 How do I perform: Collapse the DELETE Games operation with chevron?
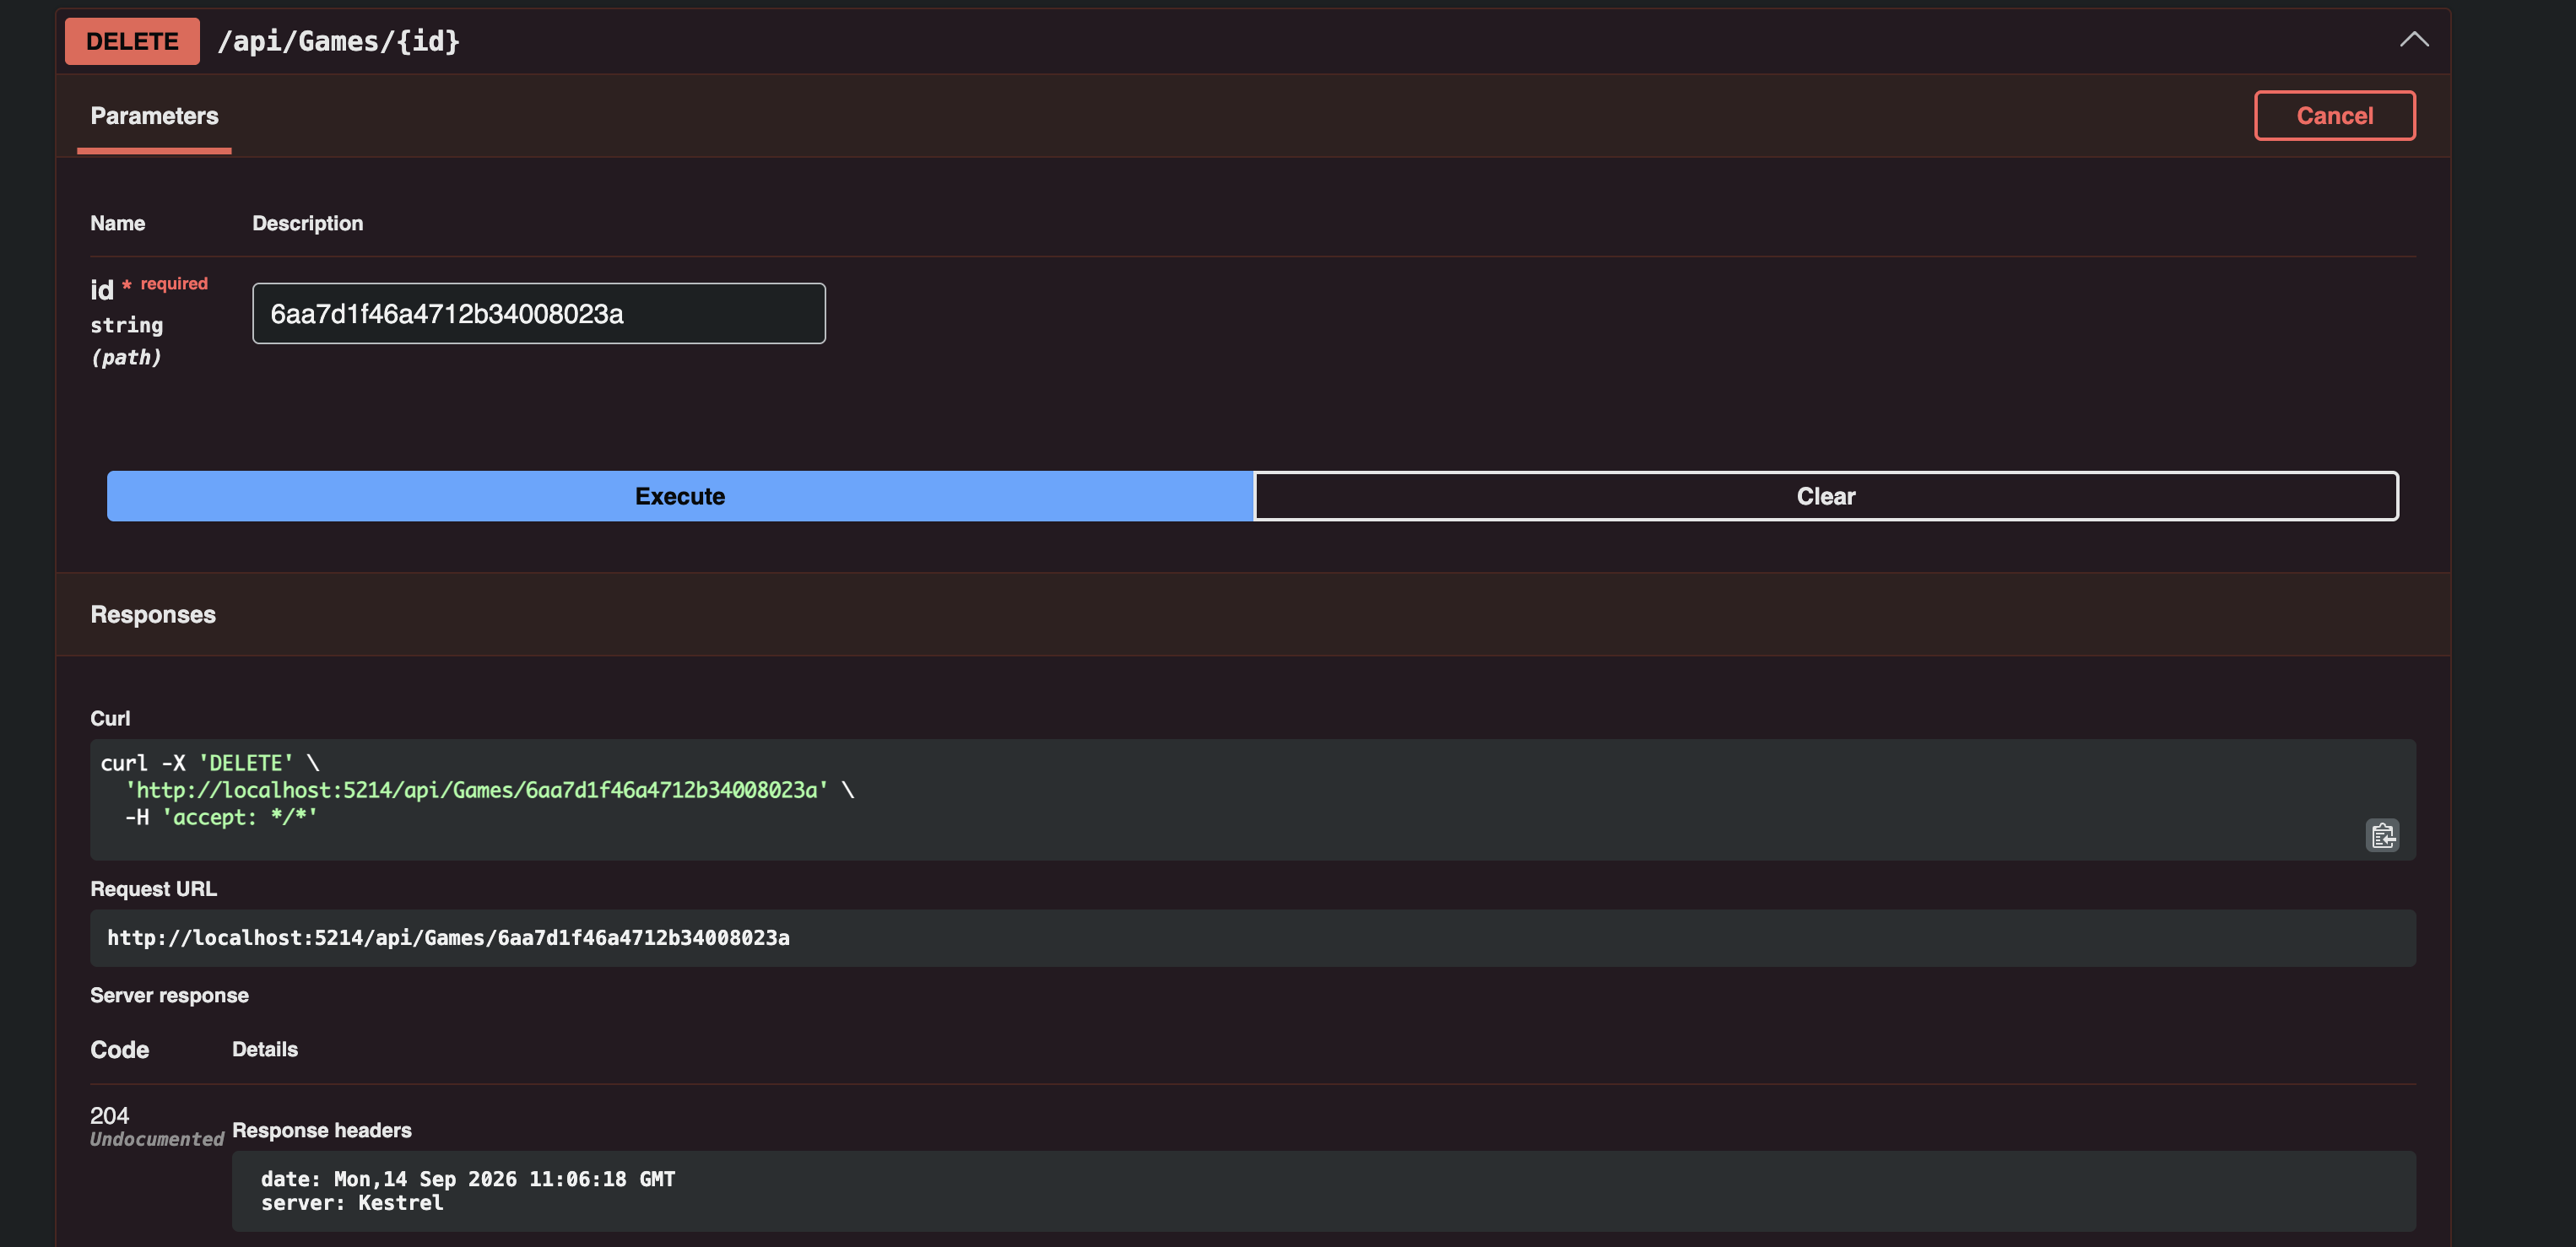click(x=2414, y=40)
